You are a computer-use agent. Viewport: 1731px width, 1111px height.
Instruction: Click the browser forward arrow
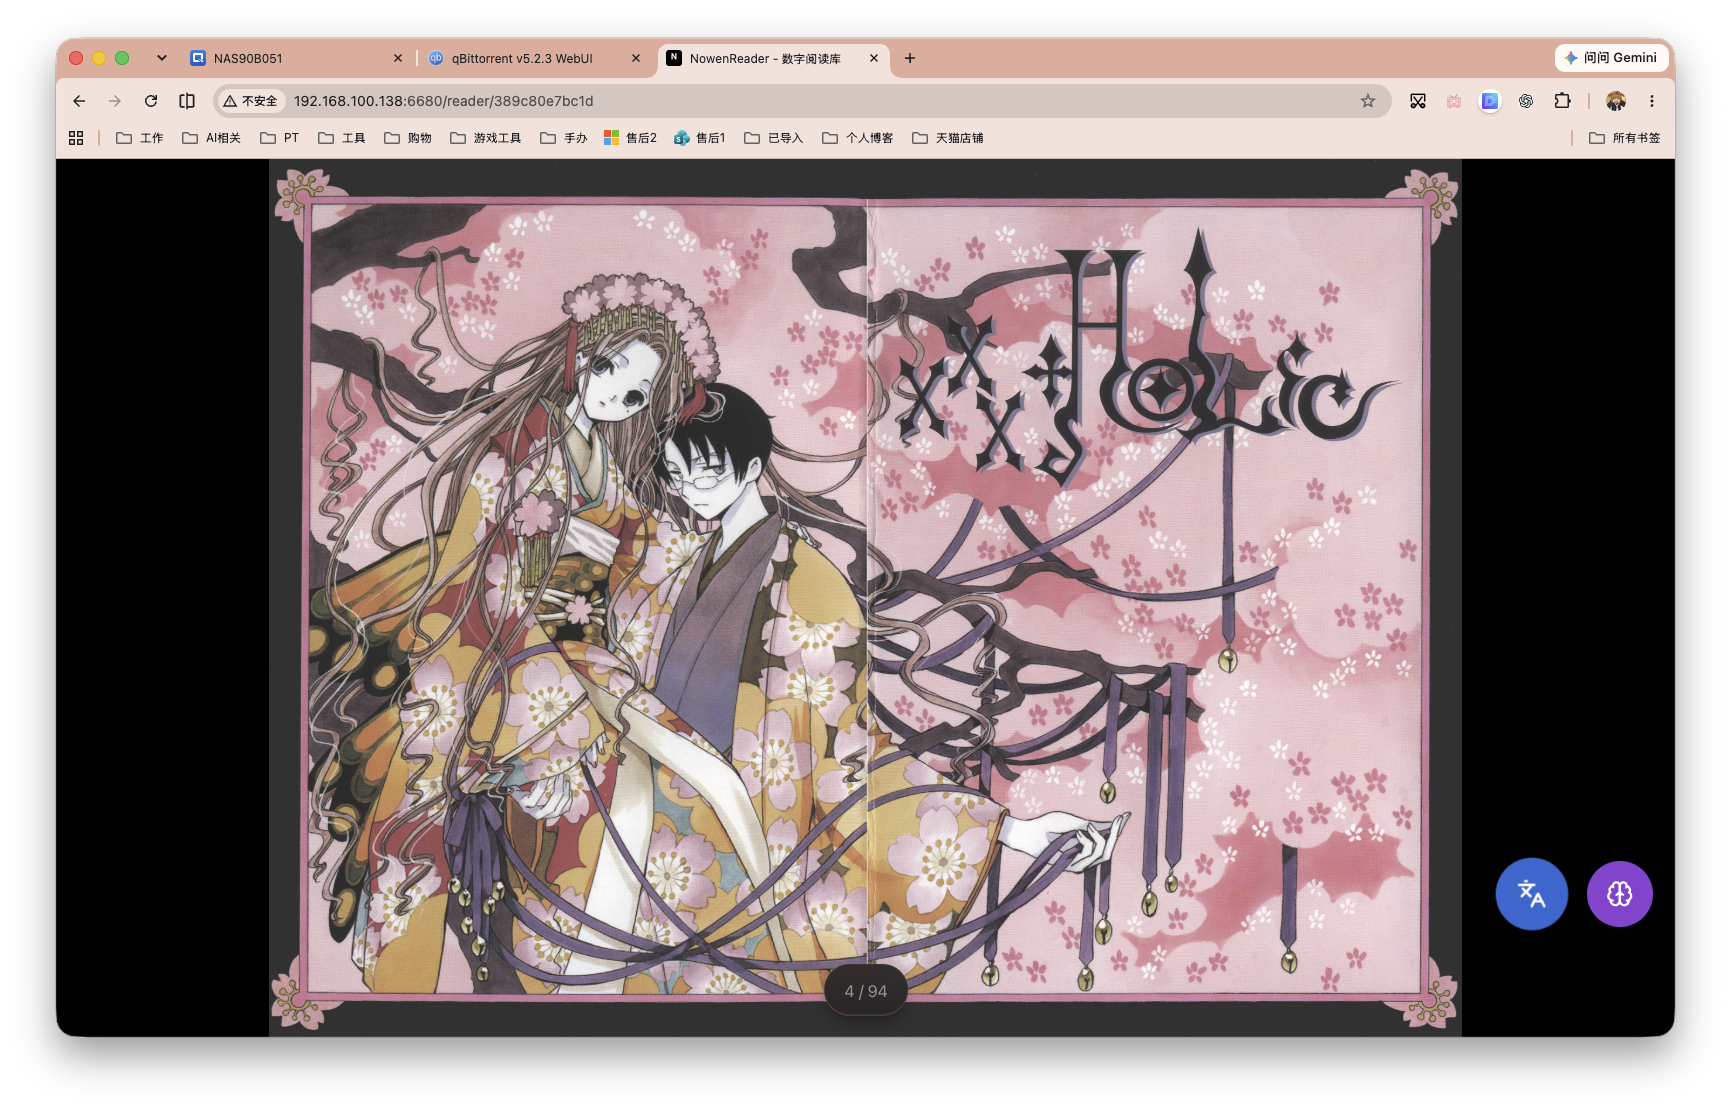(115, 101)
